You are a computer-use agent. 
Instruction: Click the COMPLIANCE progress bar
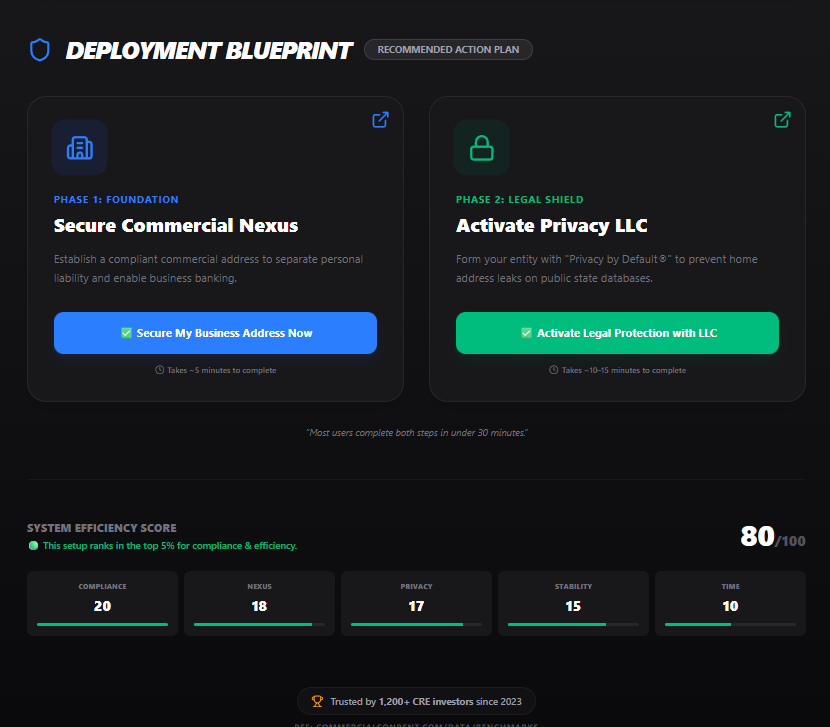click(102, 623)
